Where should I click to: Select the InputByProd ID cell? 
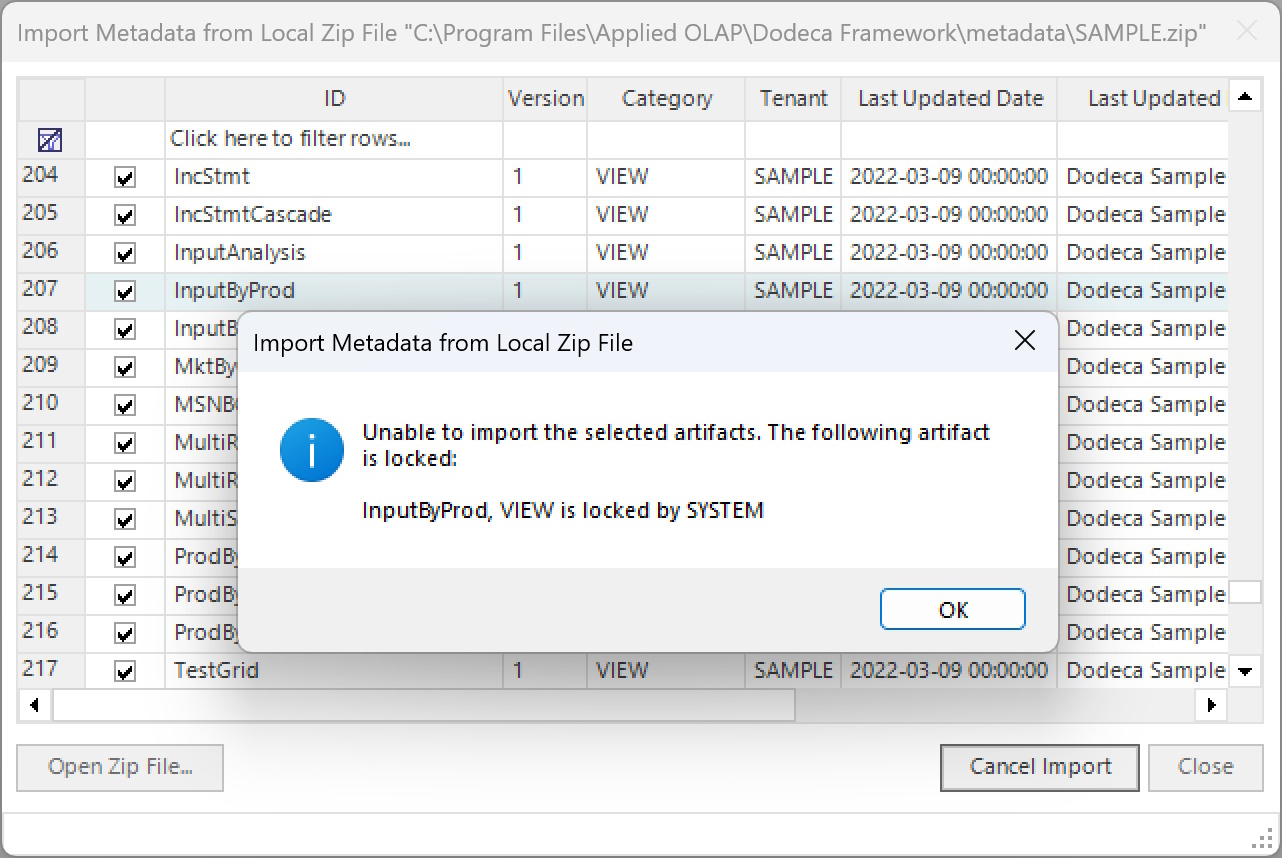pos(334,291)
